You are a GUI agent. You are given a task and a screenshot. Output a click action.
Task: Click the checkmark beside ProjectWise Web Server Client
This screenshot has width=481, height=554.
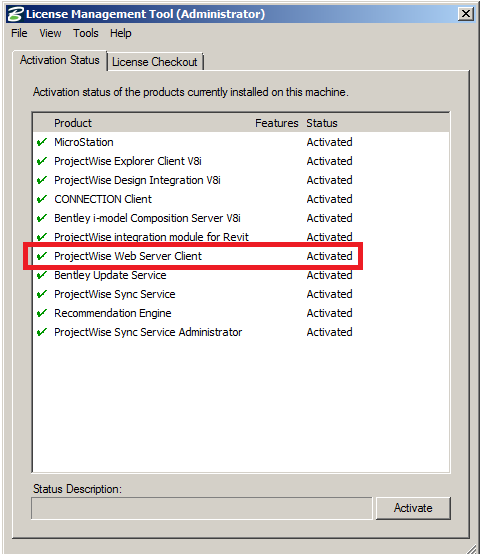click(42, 256)
